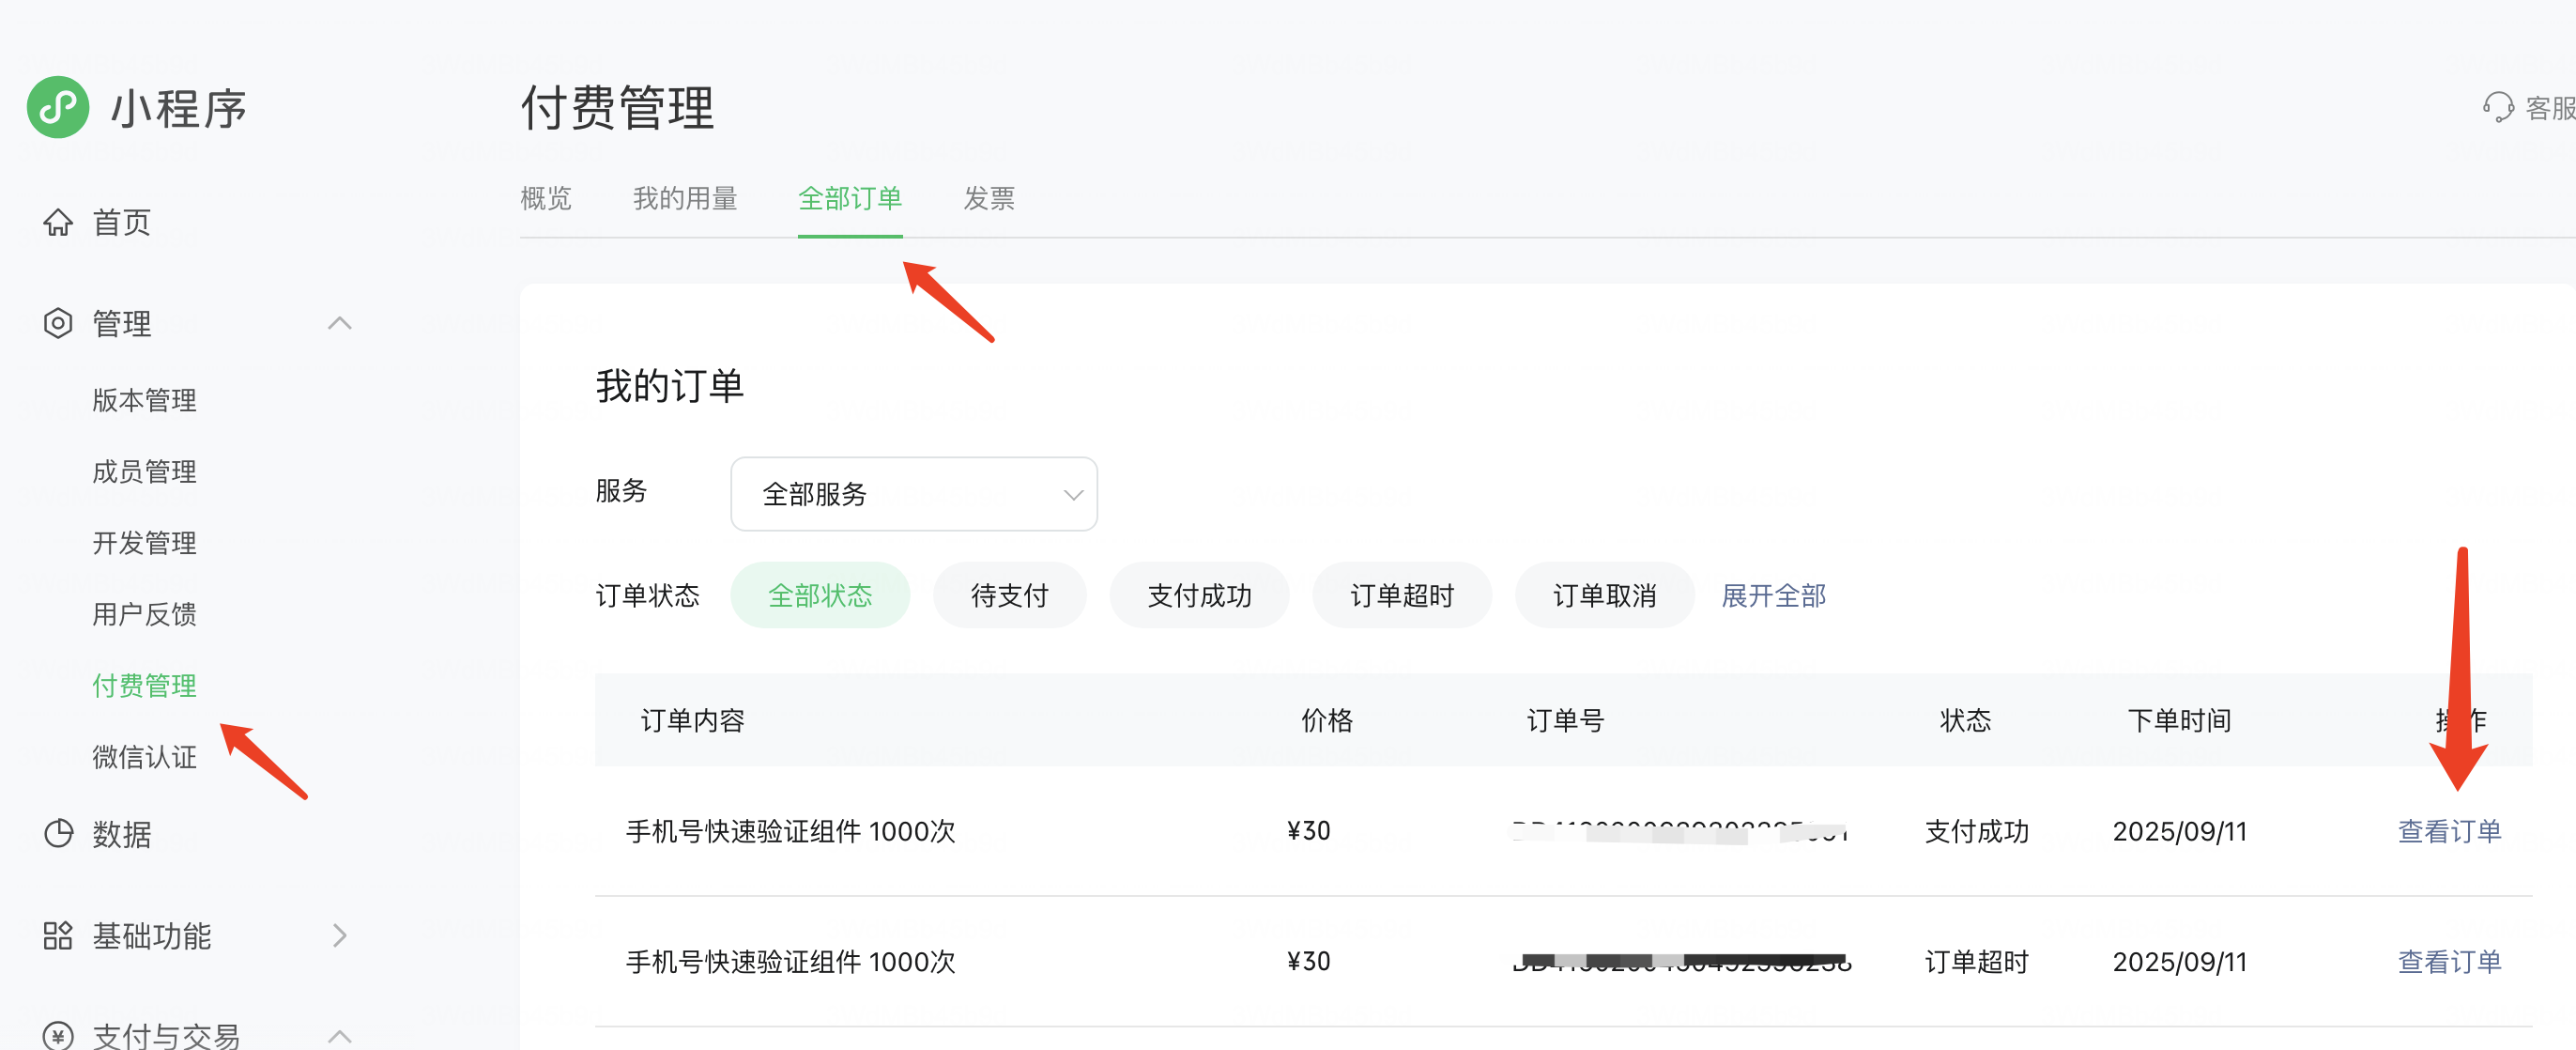The height and width of the screenshot is (1050, 2576).
Task: Click the grid icon beside 基础功能
Action: pos(58,935)
